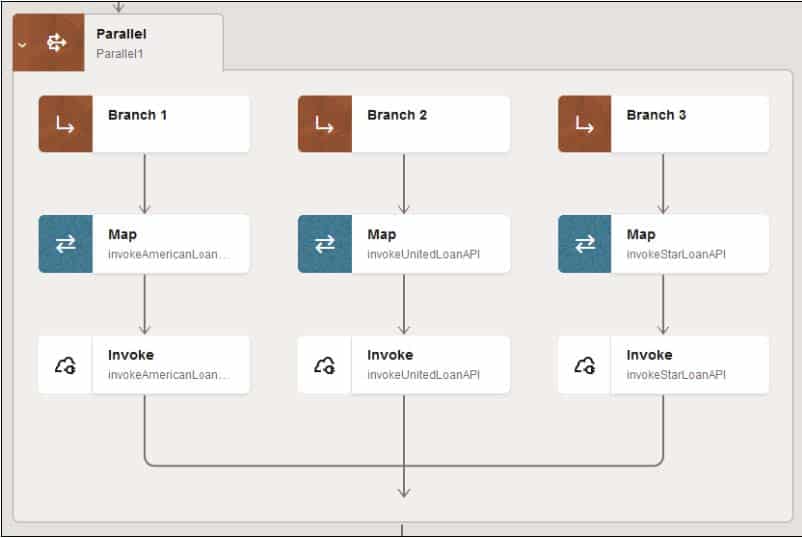Select the Map invokeUnitedLoanAPI card text
The image size is (802, 538).
(424, 244)
